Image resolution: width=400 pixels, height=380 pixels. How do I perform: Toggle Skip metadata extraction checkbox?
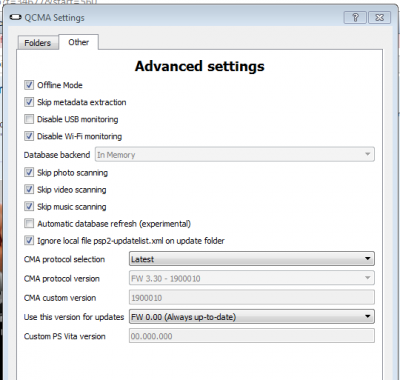29,102
